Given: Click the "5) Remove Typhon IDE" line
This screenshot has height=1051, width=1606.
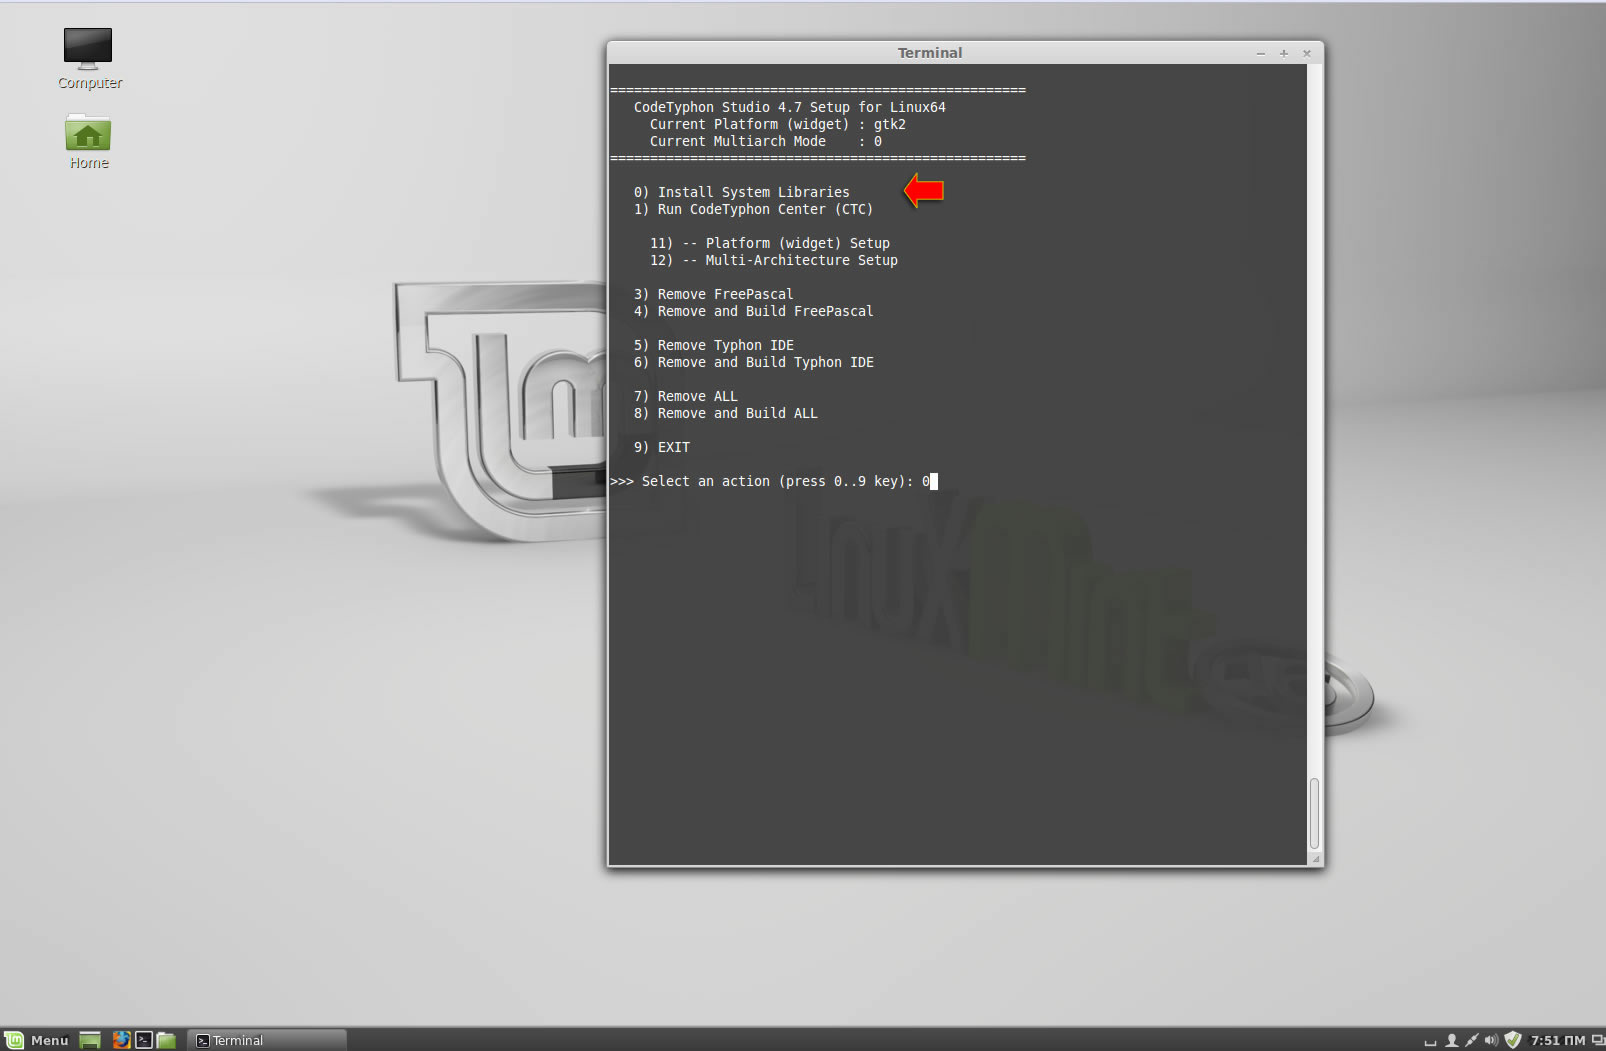Looking at the screenshot, I should point(713,345).
